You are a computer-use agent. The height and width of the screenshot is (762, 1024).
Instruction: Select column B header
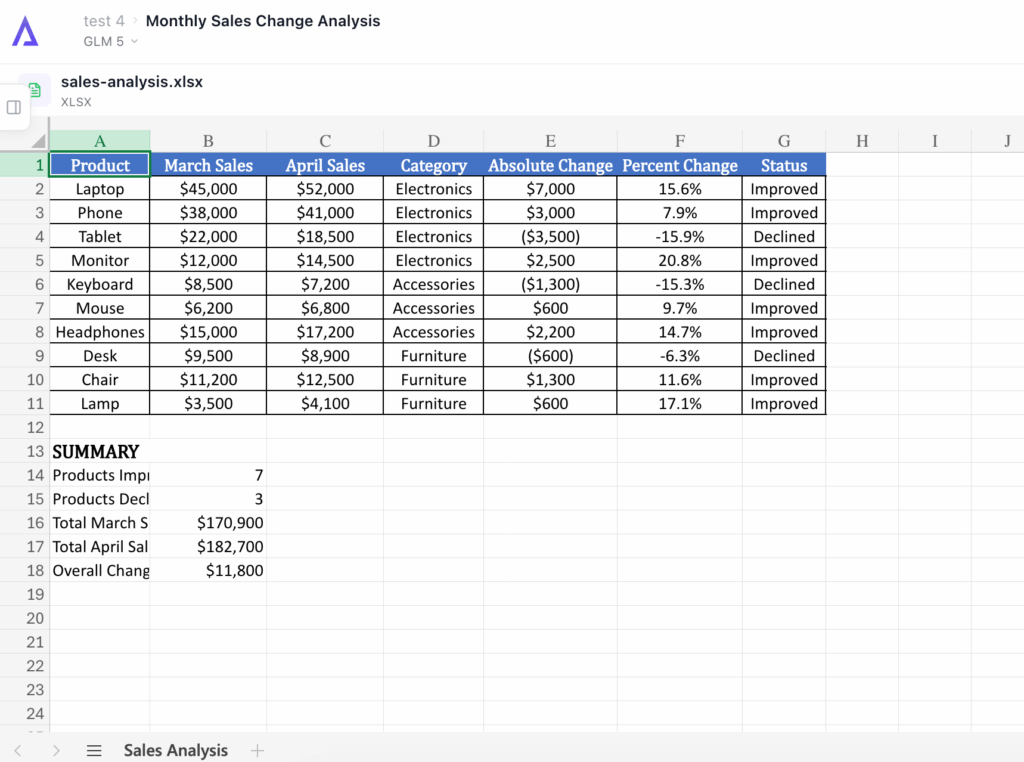(208, 141)
